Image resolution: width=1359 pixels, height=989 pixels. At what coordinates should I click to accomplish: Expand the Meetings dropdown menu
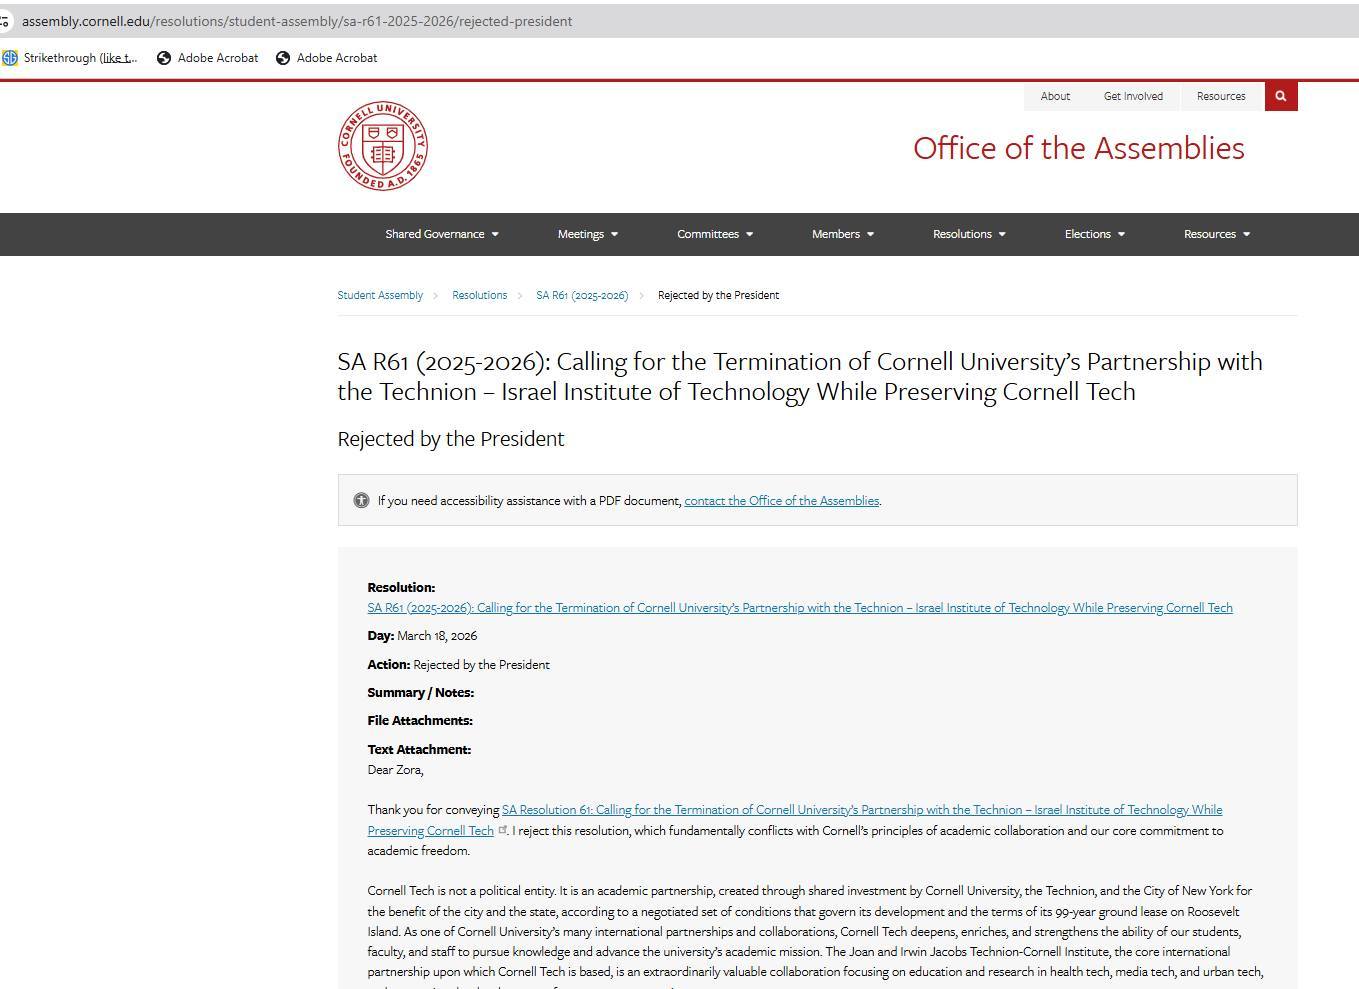[x=587, y=234]
